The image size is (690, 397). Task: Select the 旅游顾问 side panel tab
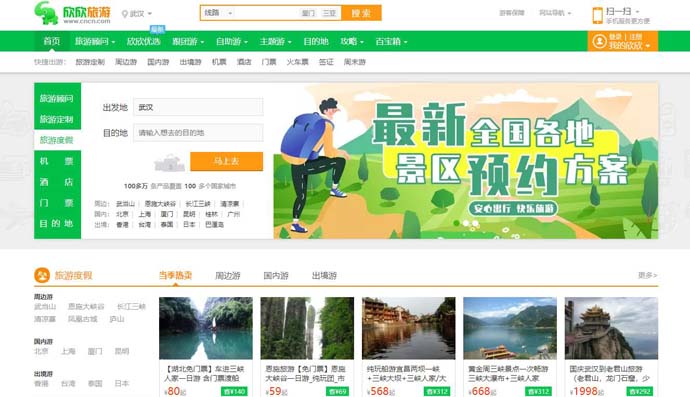[57, 98]
